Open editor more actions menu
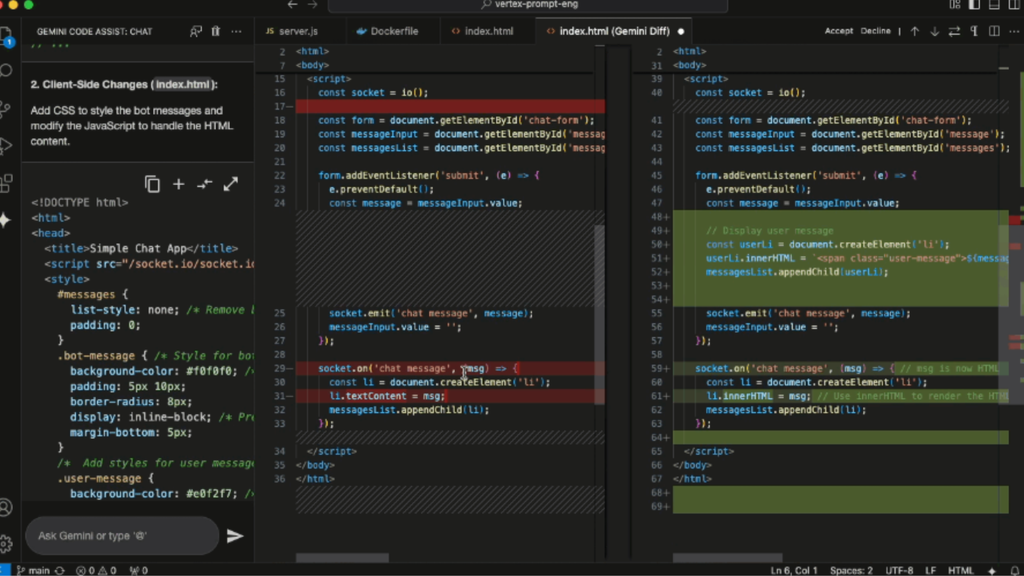The image size is (1024, 576). (1014, 31)
